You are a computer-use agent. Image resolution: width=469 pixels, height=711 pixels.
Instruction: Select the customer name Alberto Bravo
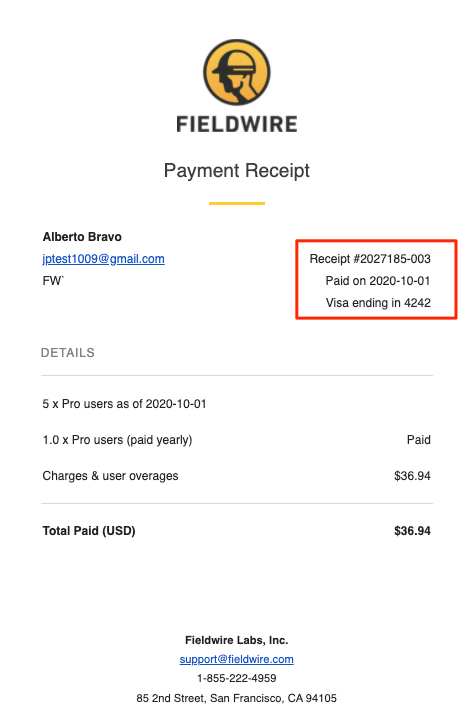(82, 237)
